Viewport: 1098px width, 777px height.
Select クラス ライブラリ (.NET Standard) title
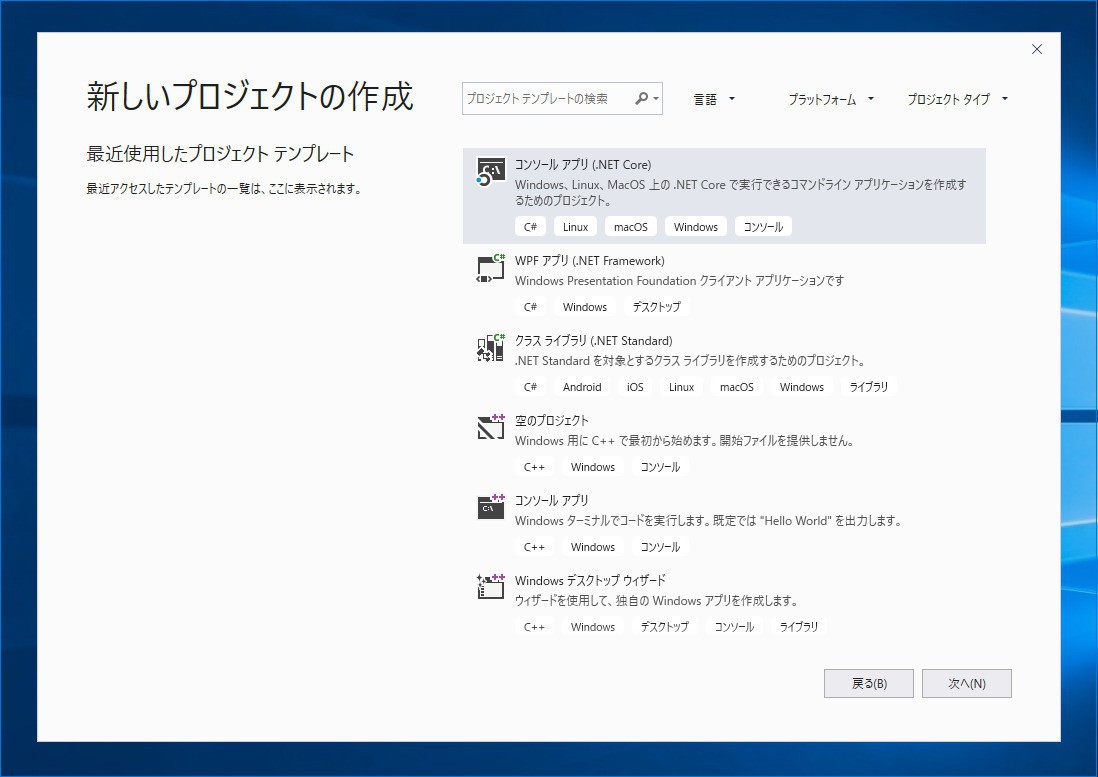tap(593, 341)
